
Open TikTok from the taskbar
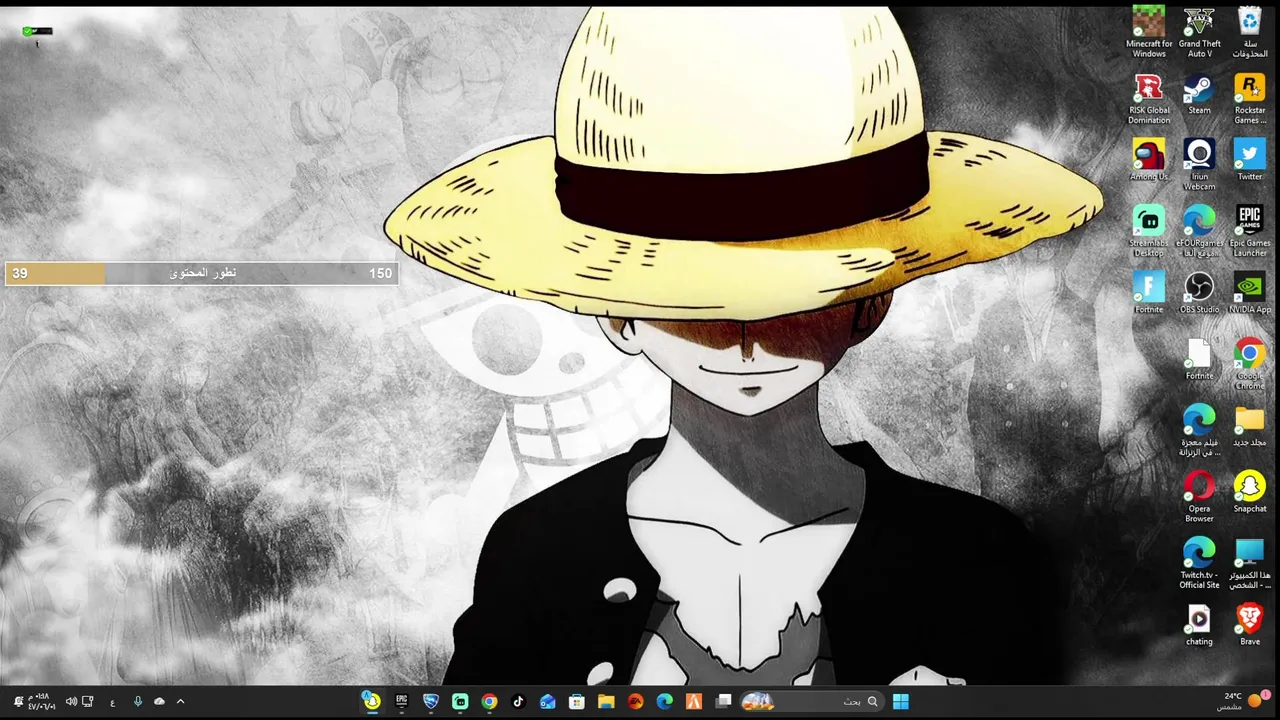pos(518,701)
